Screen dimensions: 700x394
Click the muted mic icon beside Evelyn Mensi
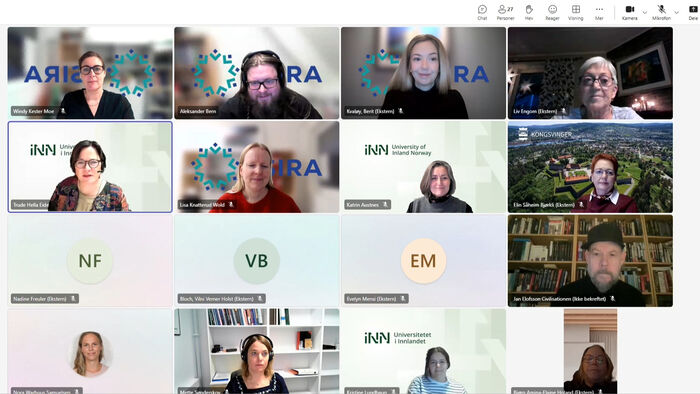[403, 299]
